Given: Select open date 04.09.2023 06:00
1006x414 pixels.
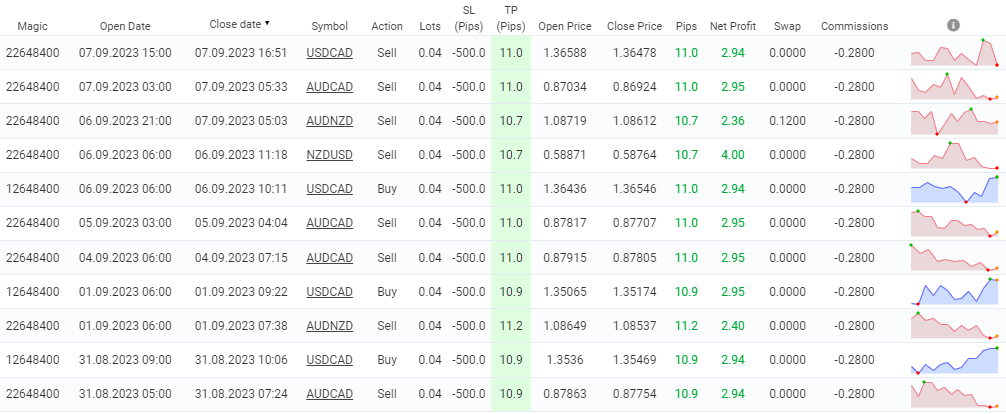Looking at the screenshot, I should [x=125, y=257].
